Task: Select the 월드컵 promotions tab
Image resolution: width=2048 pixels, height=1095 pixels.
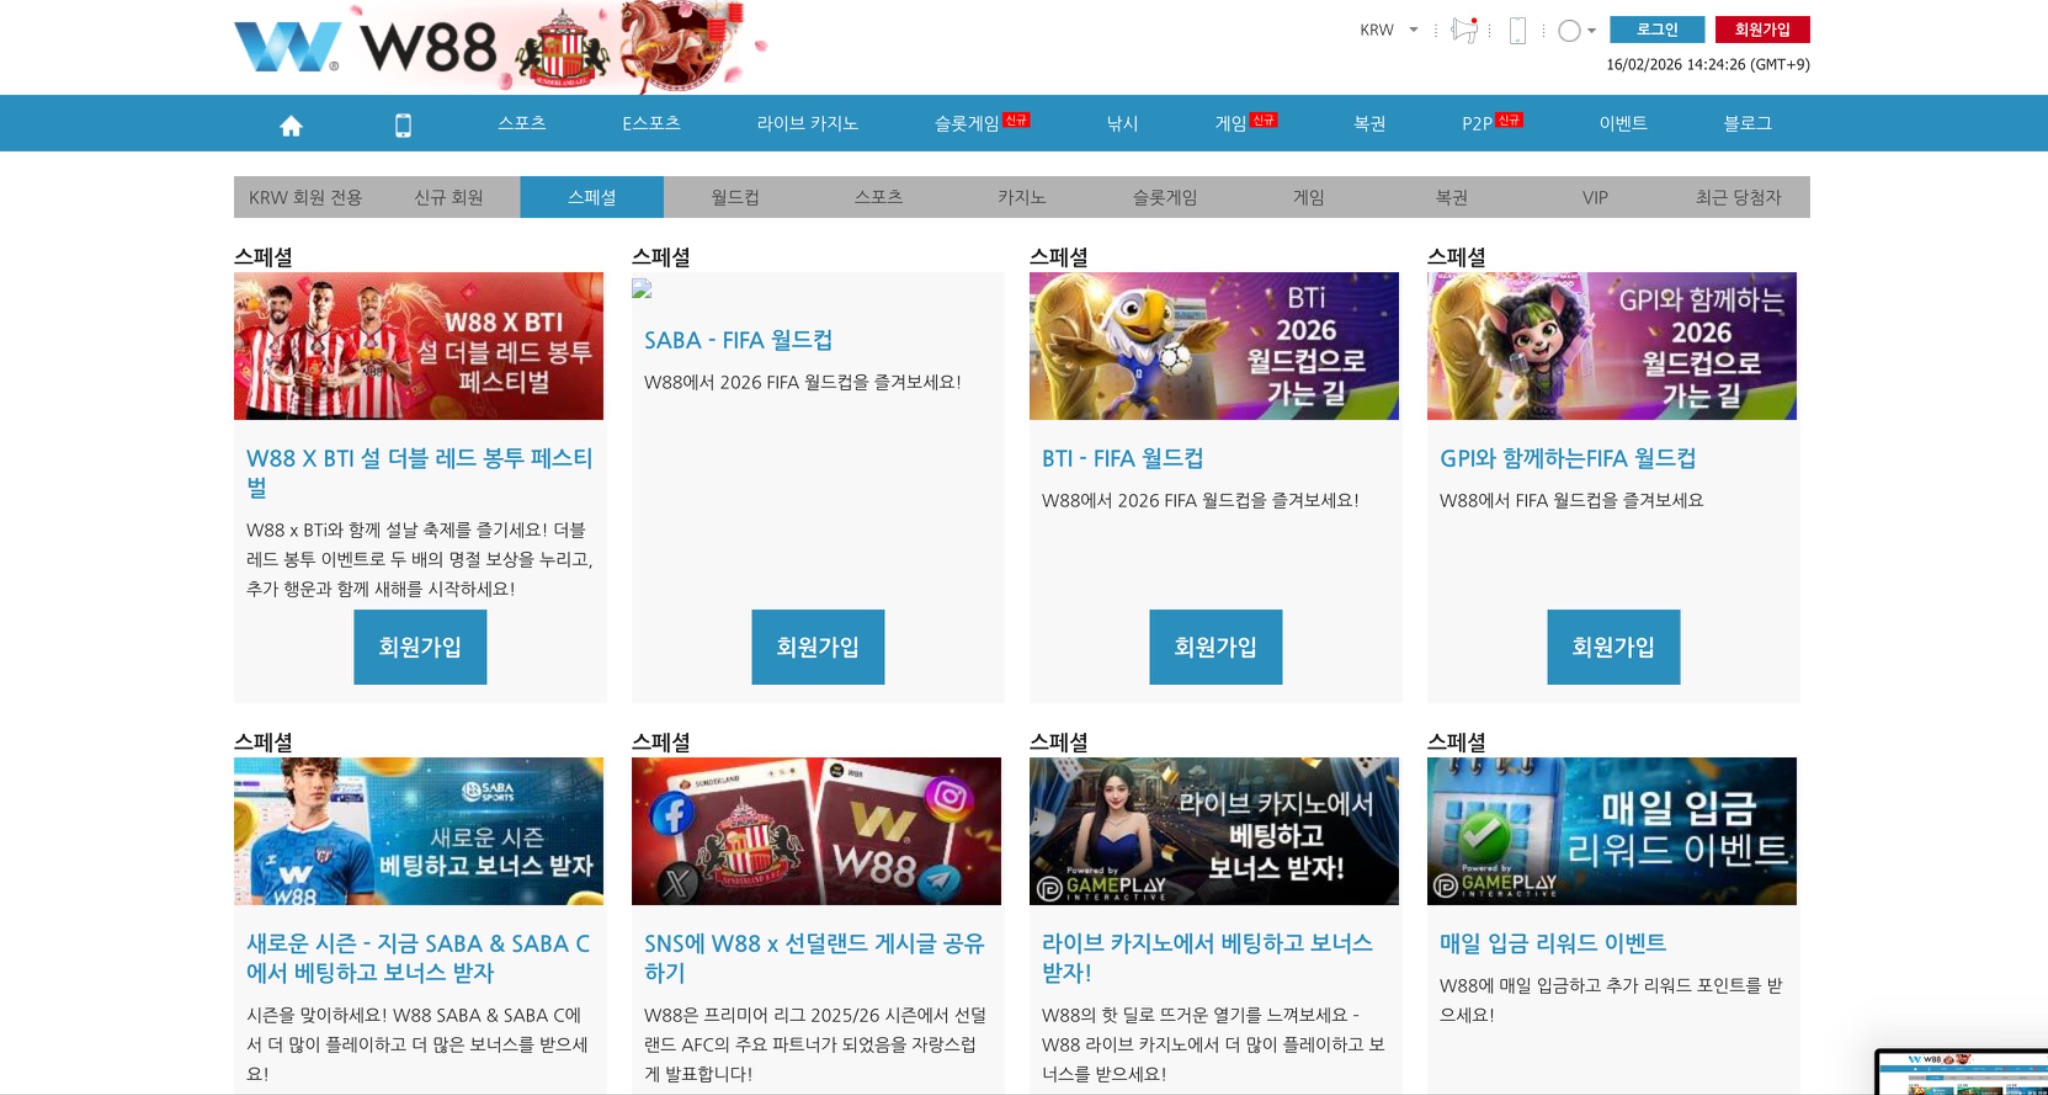Action: (x=735, y=197)
